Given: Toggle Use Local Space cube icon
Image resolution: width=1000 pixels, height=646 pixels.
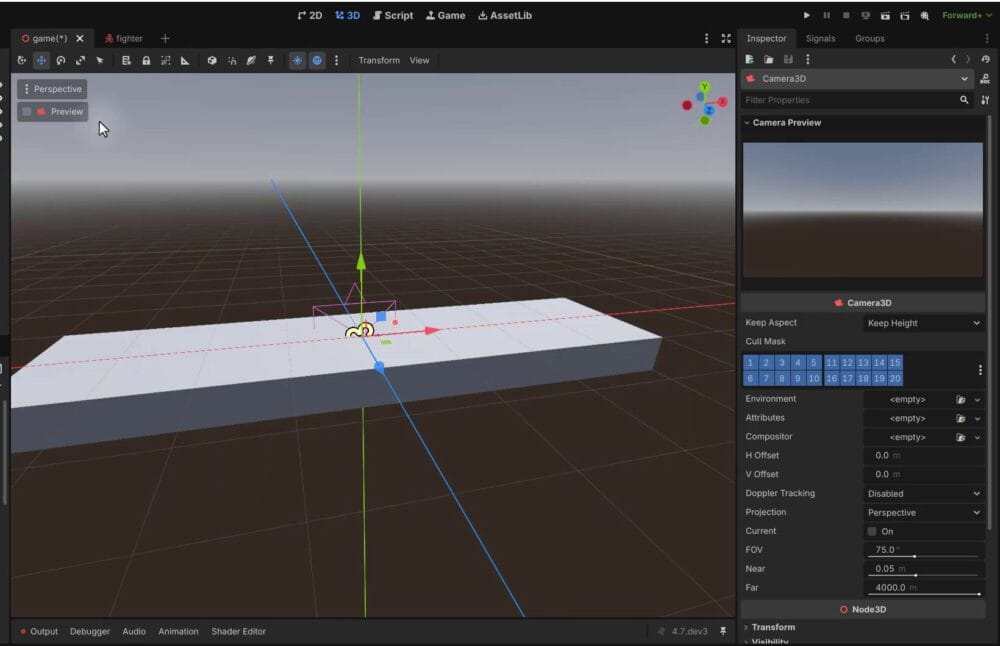Looking at the screenshot, I should point(212,61).
